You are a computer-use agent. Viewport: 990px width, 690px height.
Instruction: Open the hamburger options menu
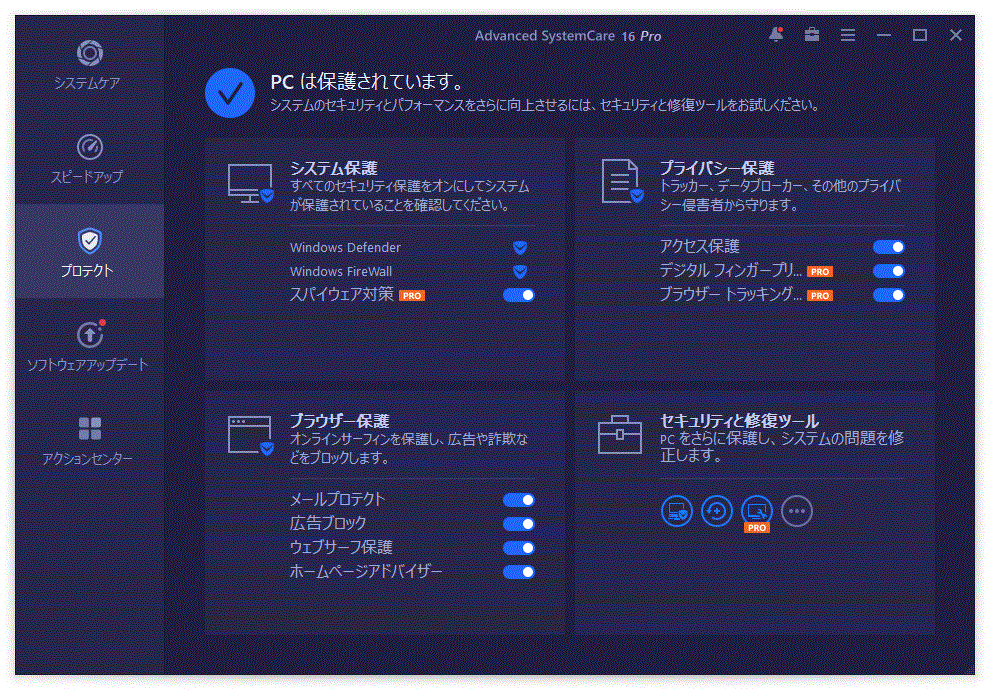click(848, 35)
